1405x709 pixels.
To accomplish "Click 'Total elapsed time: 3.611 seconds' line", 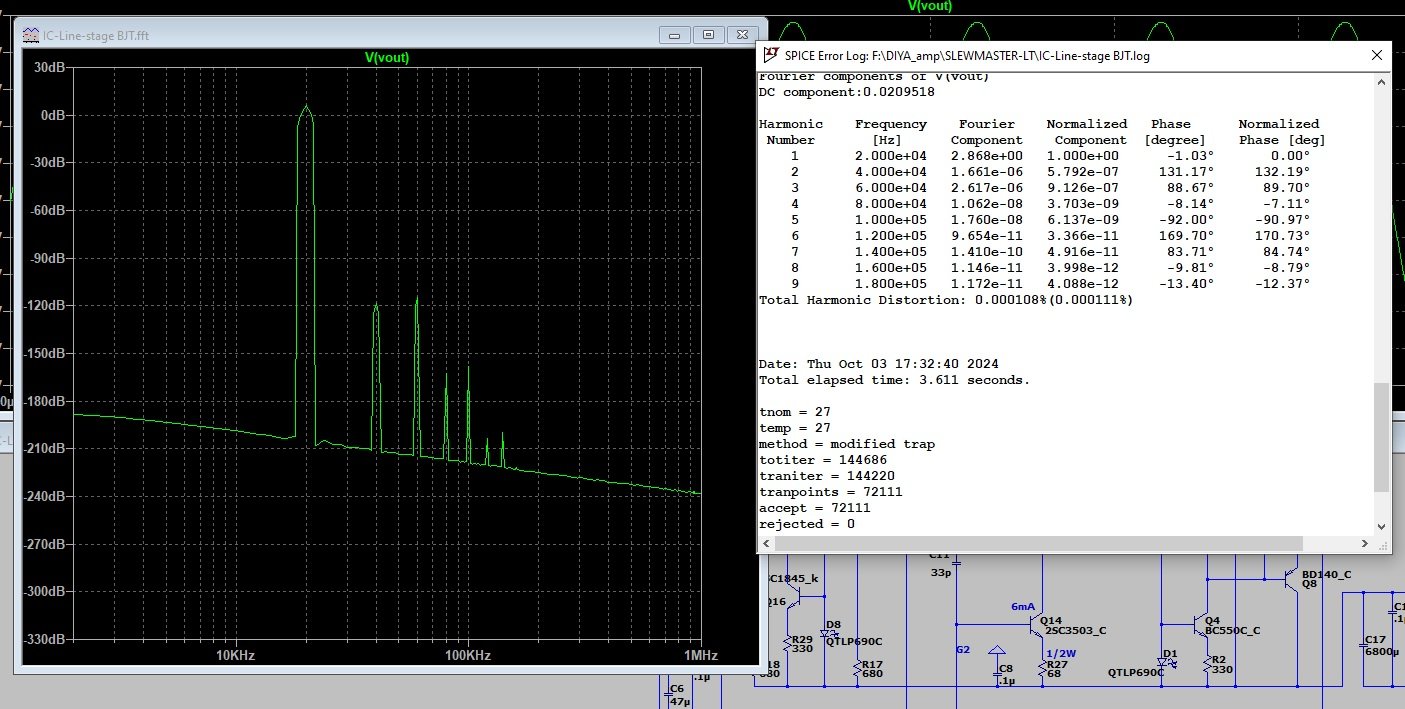I will click(894, 380).
